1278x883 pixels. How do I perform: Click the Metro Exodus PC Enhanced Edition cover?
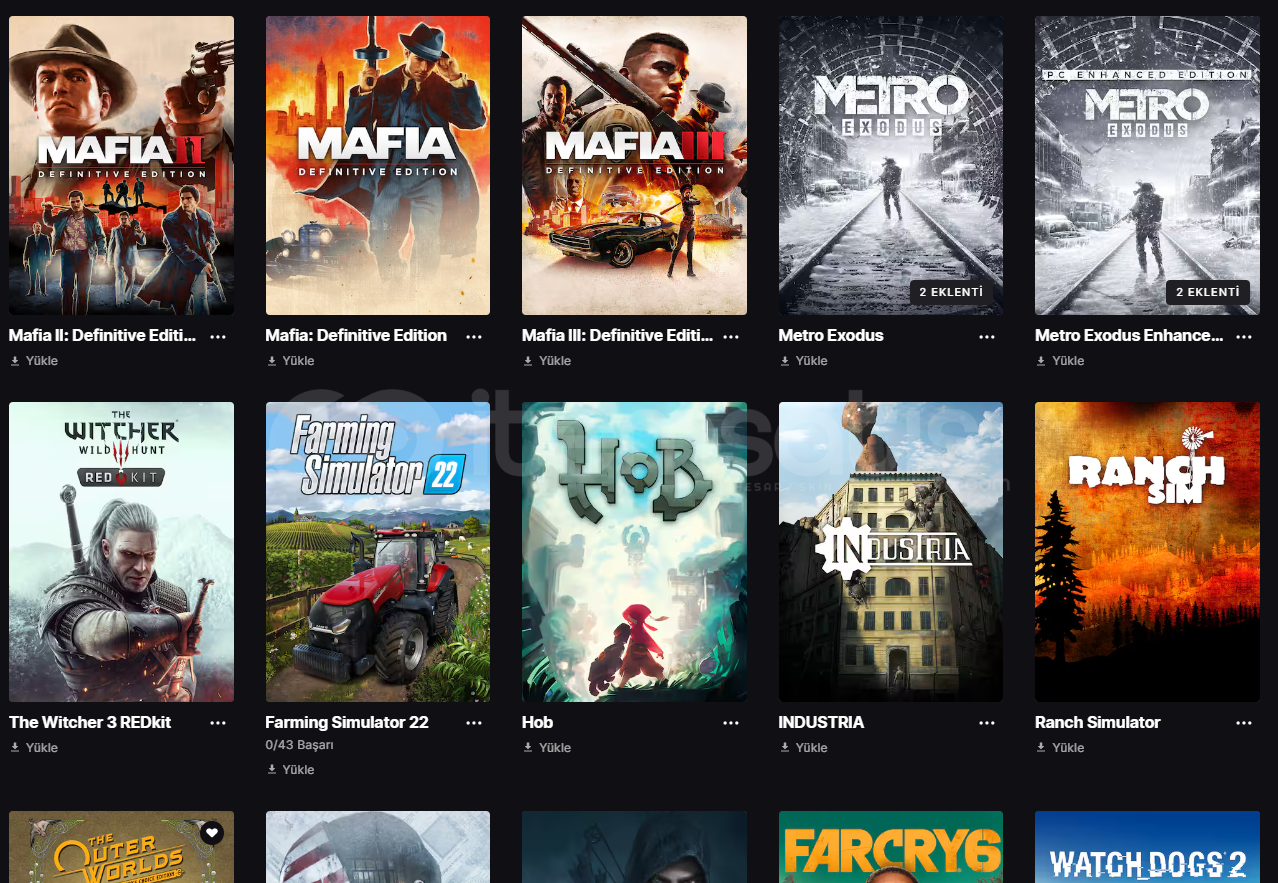pos(1147,165)
